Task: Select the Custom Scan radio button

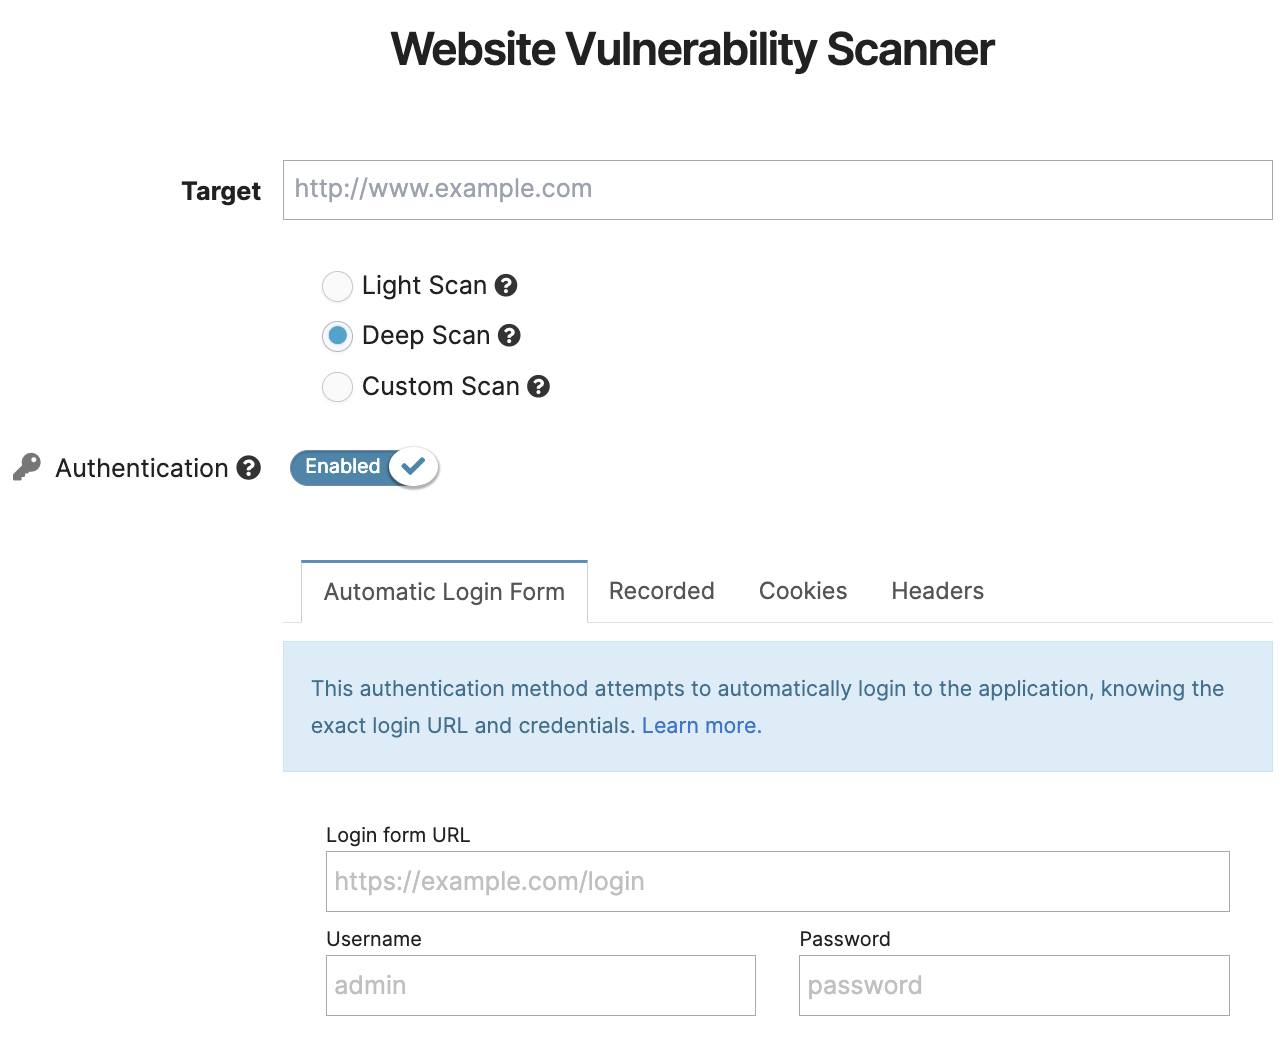Action: pos(337,387)
